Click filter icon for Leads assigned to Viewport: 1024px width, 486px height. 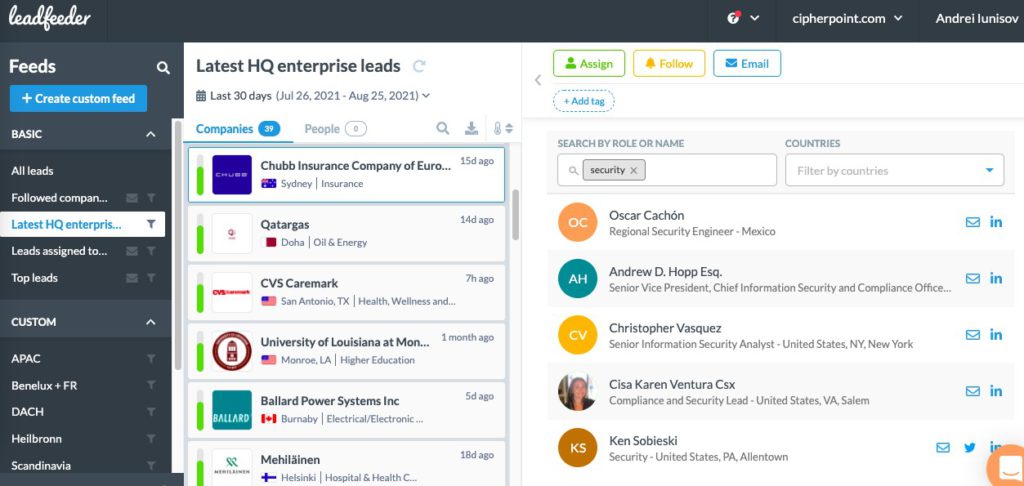click(152, 251)
